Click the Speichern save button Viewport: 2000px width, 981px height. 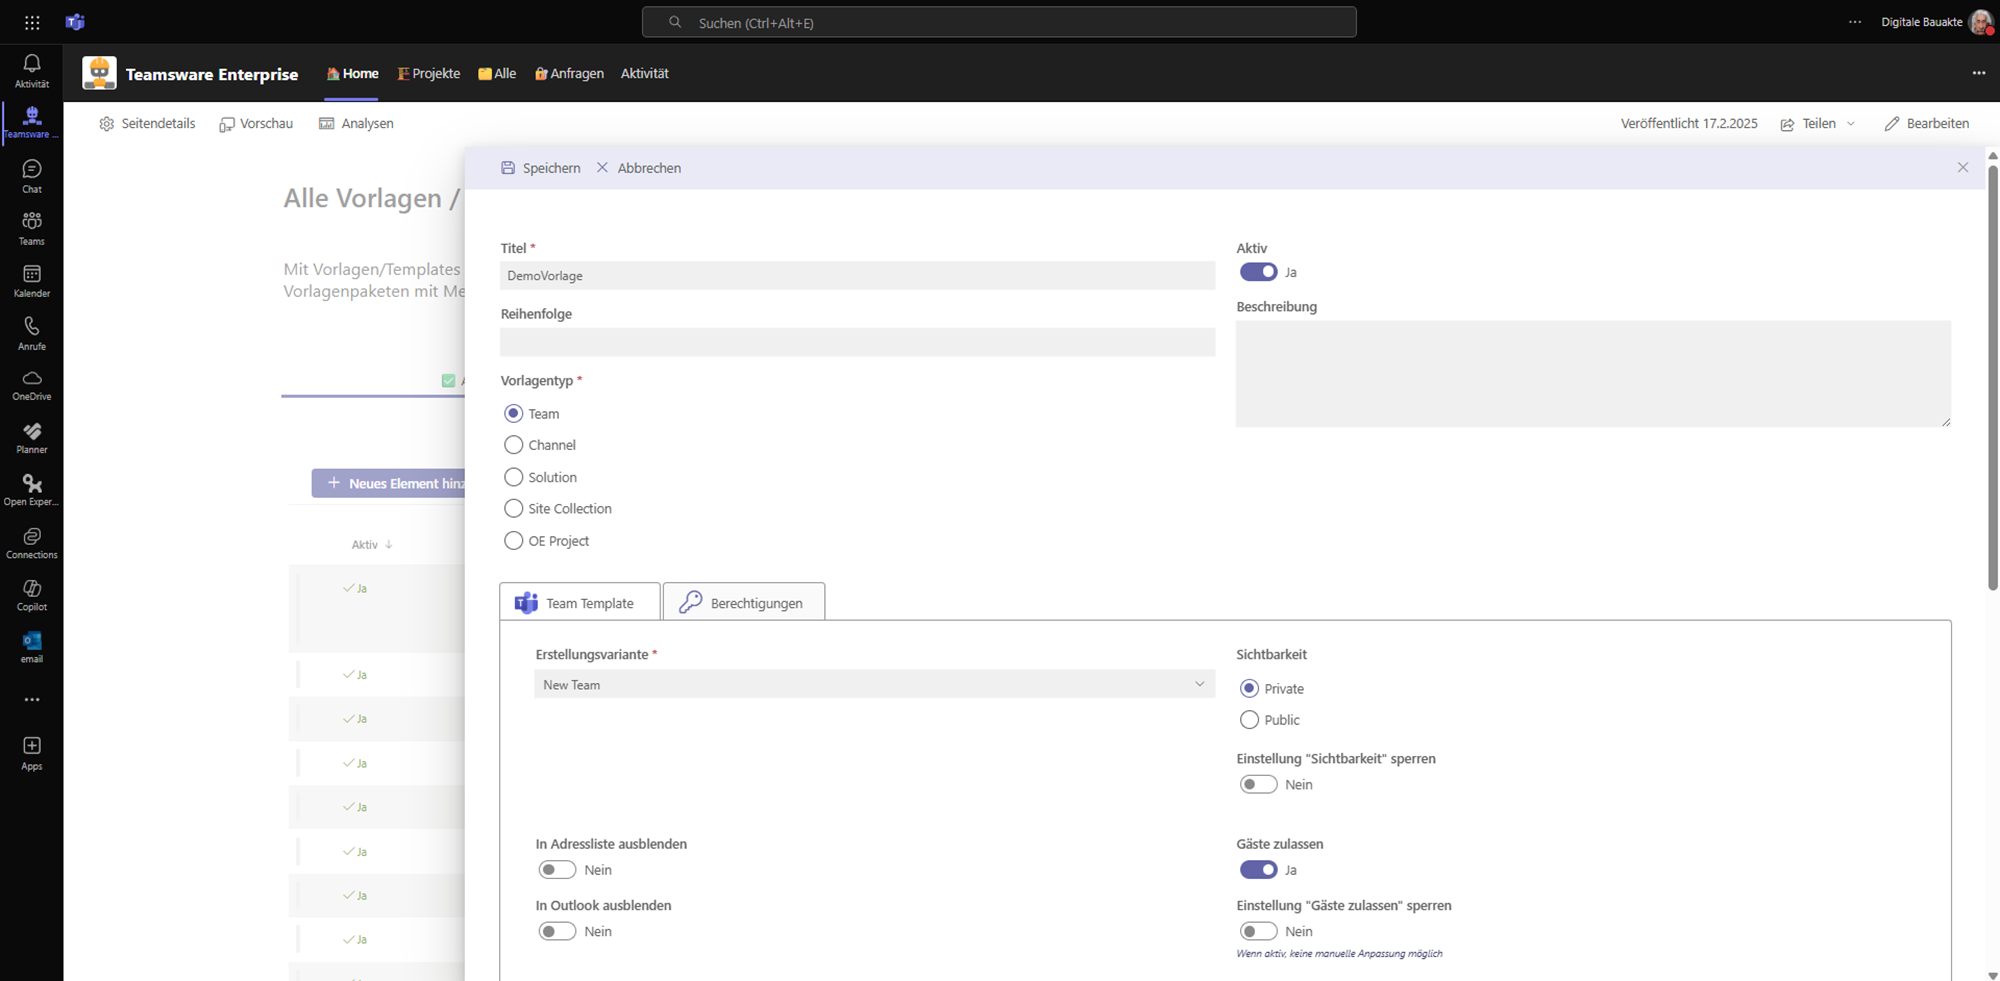541,168
